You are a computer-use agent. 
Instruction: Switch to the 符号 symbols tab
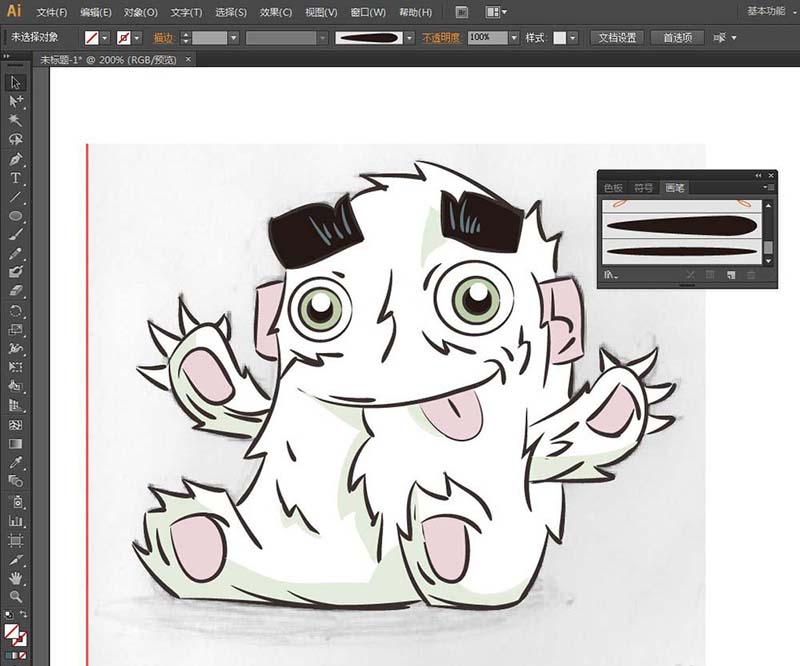[x=643, y=188]
